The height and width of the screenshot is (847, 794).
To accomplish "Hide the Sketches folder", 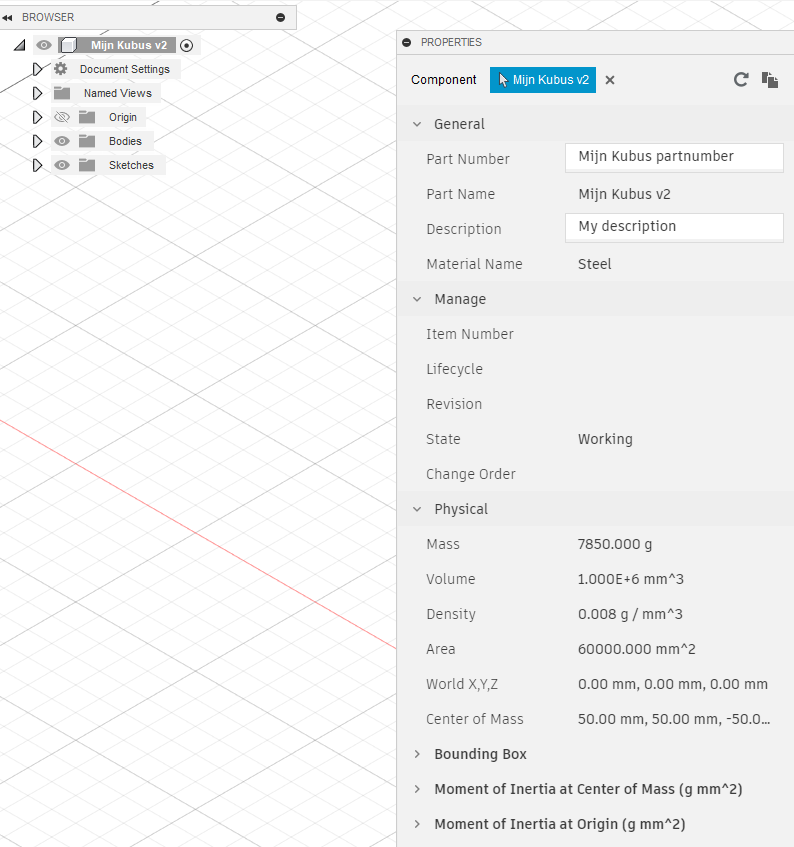I will tap(62, 165).
